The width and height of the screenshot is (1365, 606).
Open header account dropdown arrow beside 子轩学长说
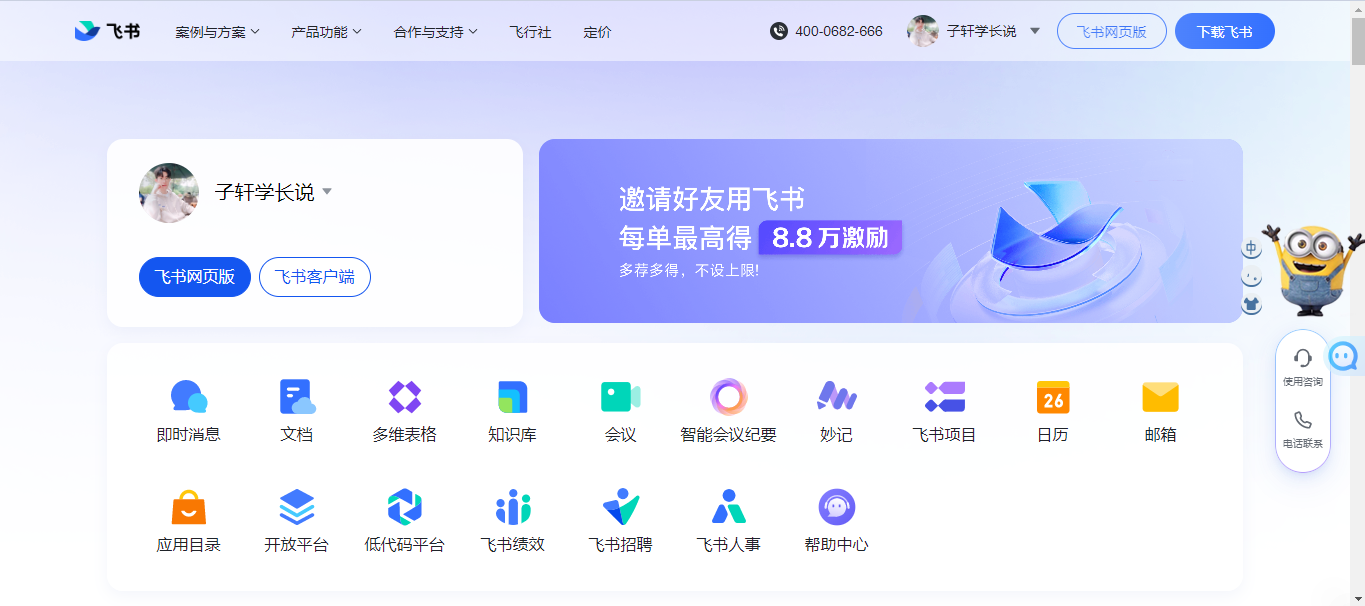[x=1035, y=31]
